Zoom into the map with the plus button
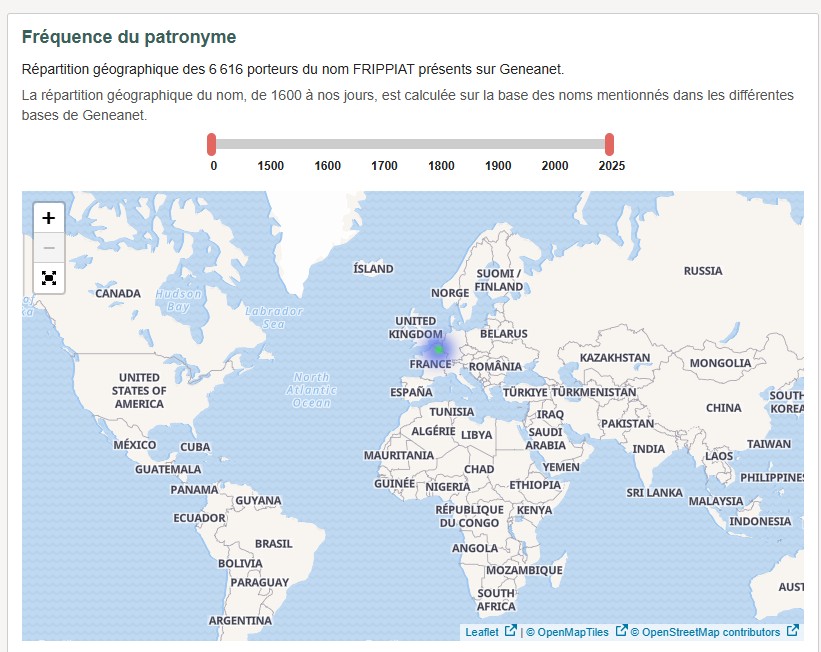 [48, 217]
